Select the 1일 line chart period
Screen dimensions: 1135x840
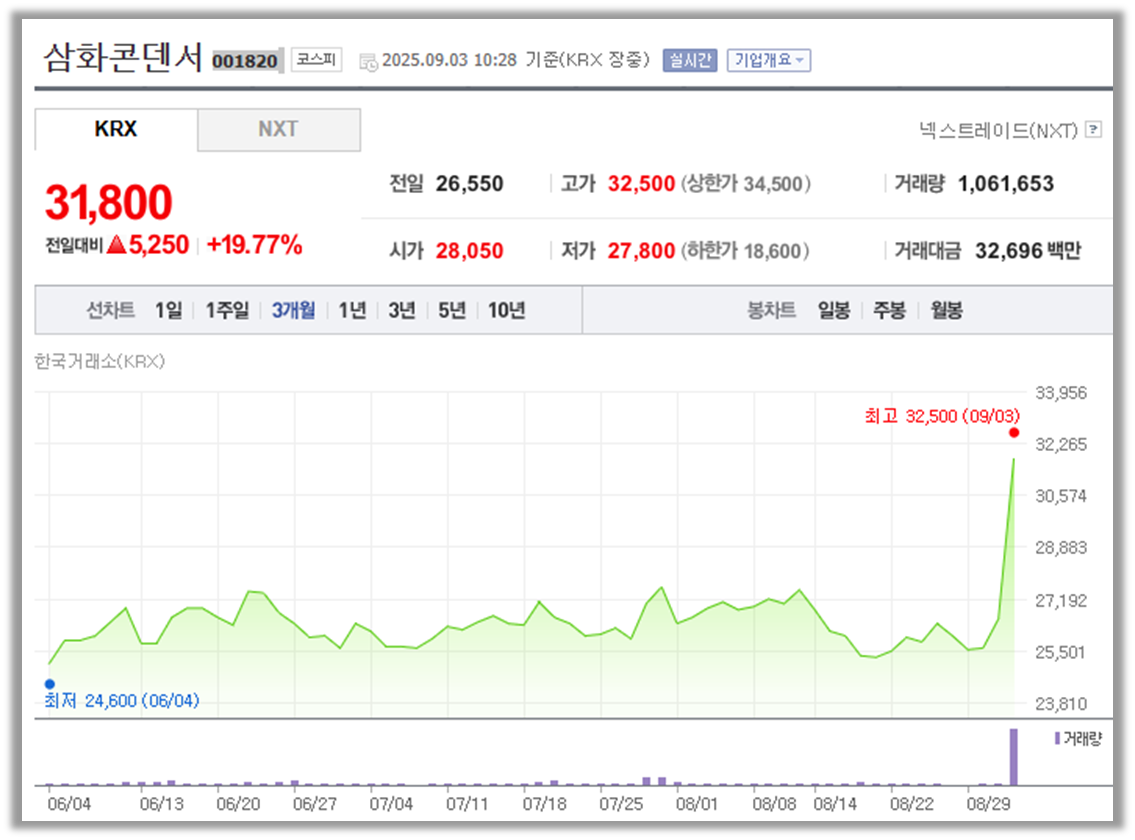(x=169, y=311)
